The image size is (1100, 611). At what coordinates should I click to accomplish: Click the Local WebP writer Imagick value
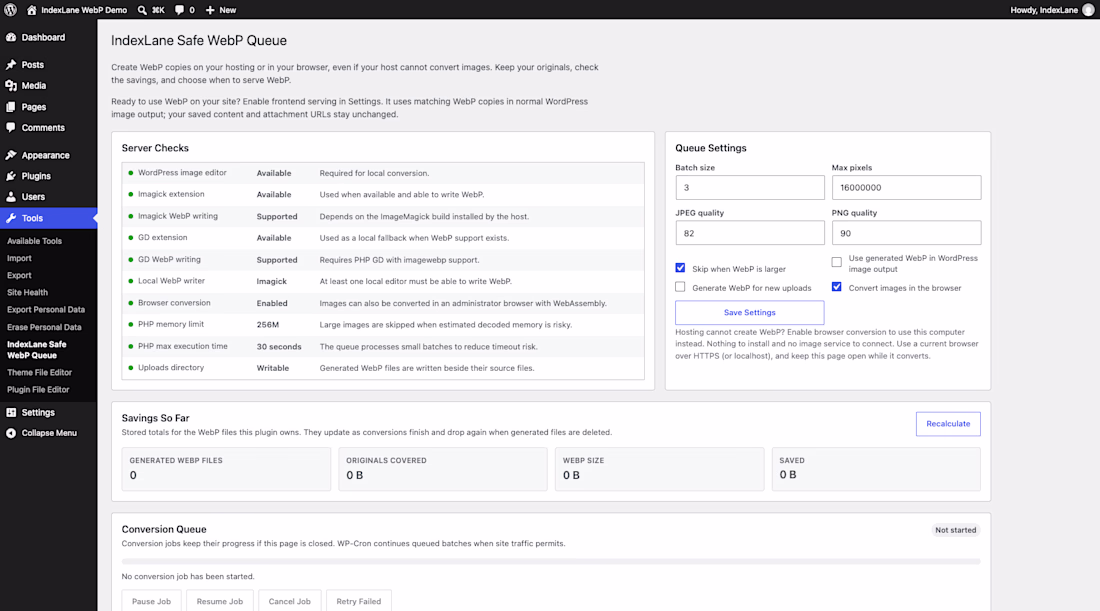click(271, 281)
